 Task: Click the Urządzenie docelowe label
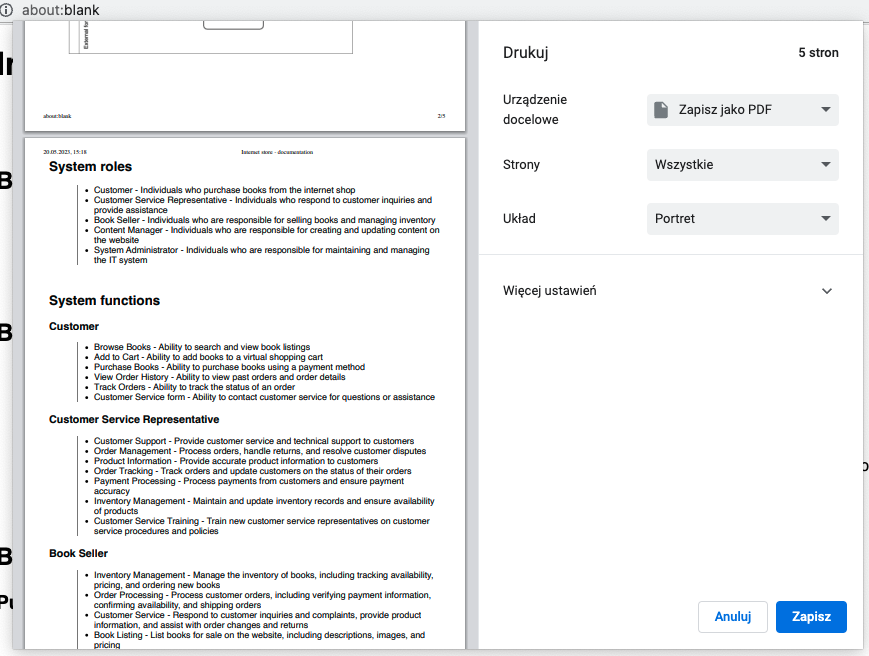535,110
